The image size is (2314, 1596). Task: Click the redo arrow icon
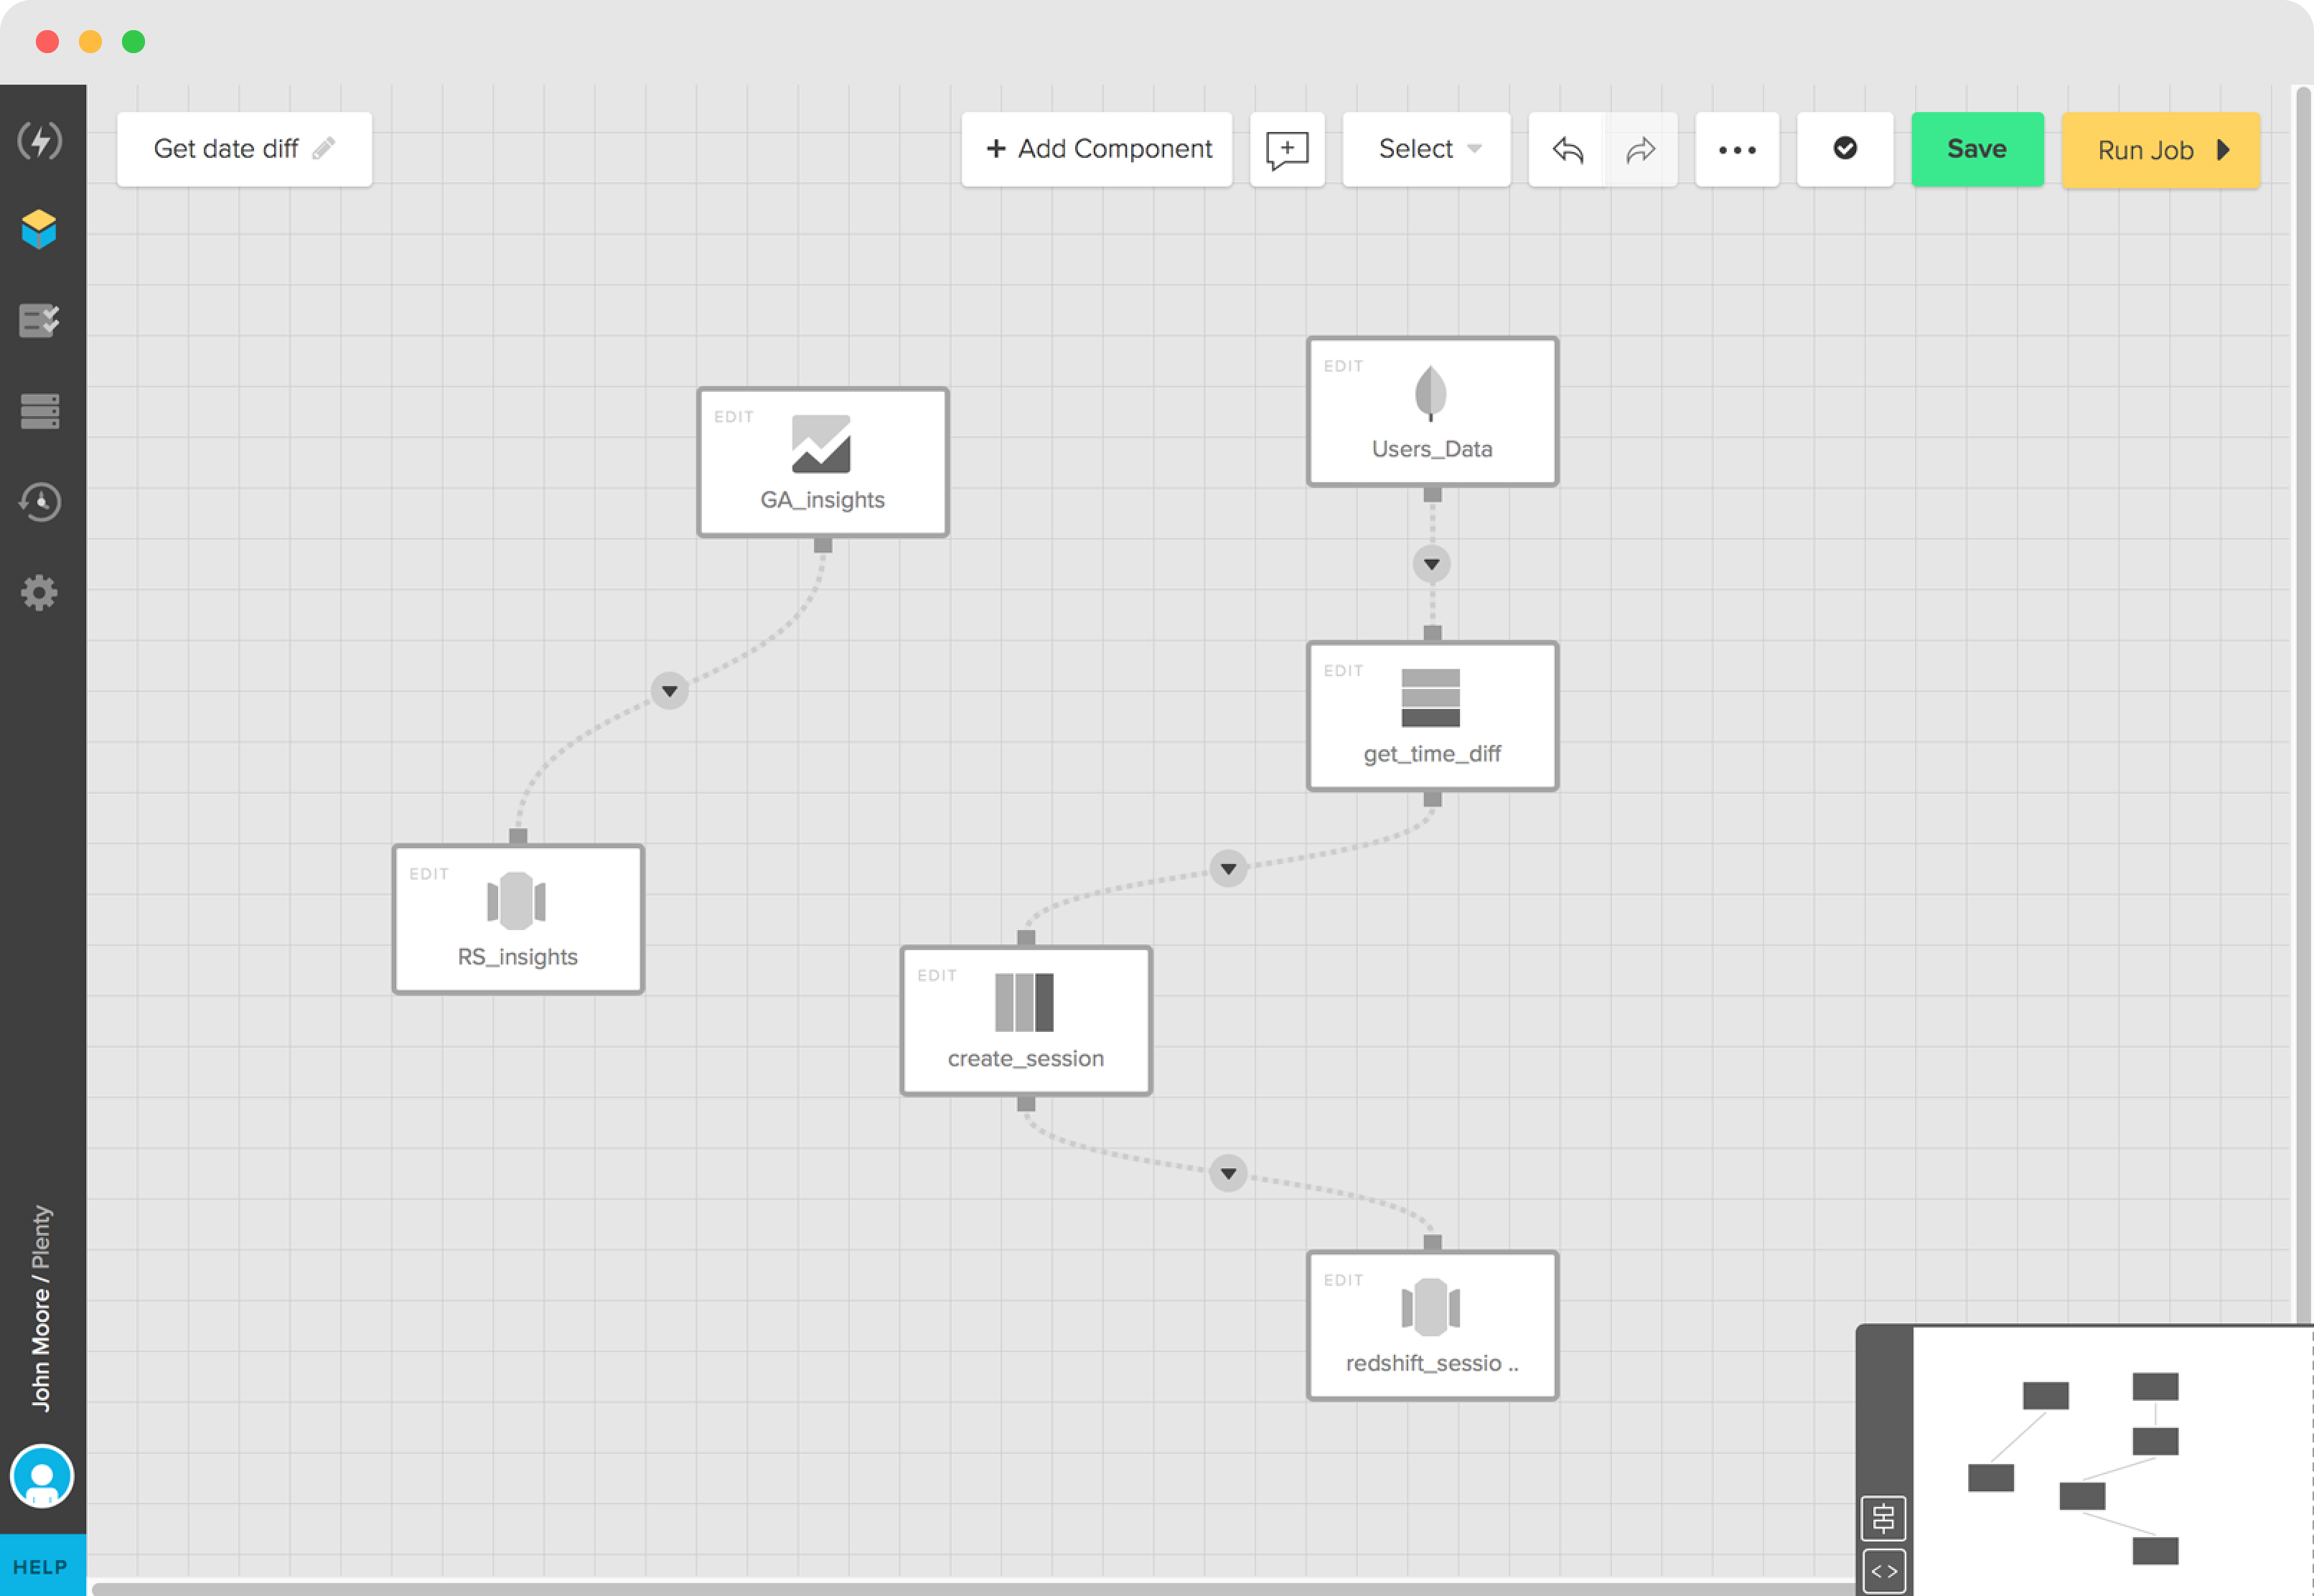click(1641, 150)
